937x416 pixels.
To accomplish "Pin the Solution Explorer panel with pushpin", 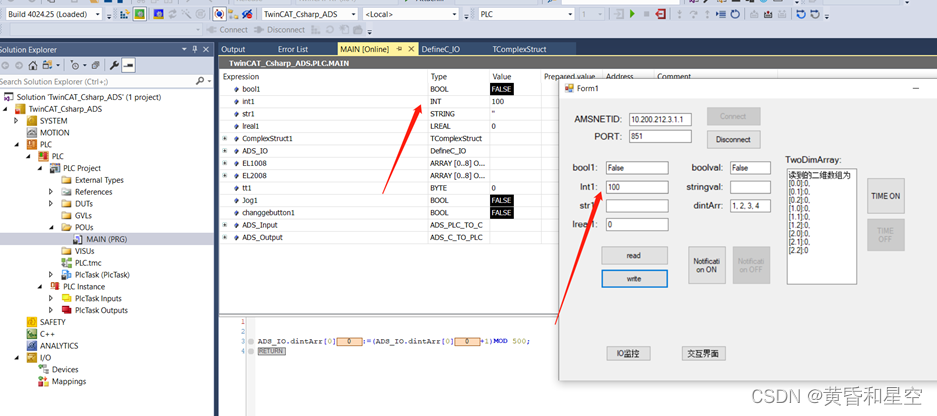I will [x=195, y=50].
